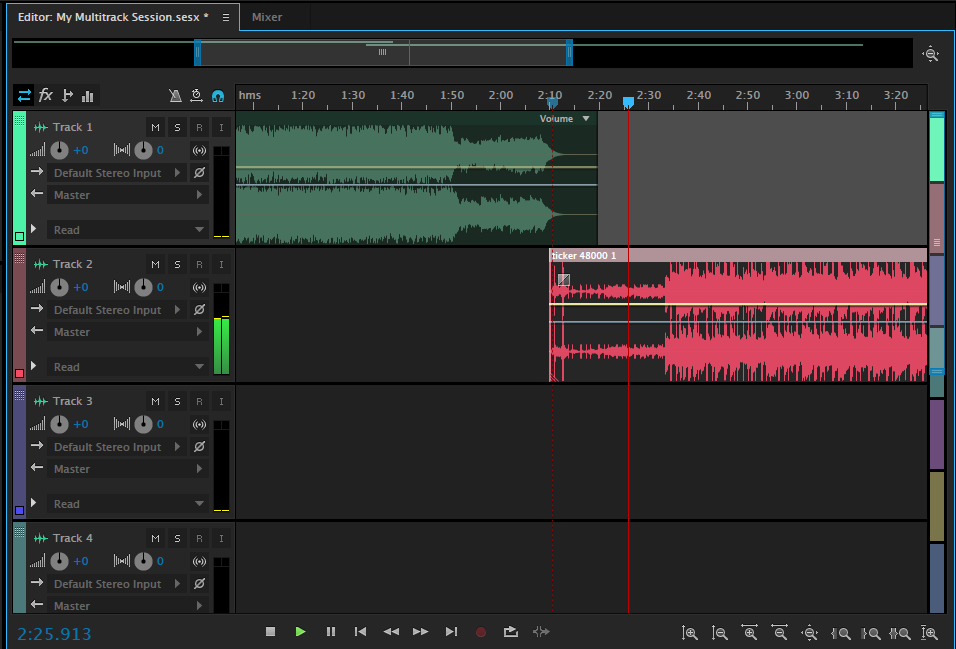Viewport: 956px width, 649px height.
Task: Open the Mixer-style meters icon in the toolbar
Action: tap(87, 95)
